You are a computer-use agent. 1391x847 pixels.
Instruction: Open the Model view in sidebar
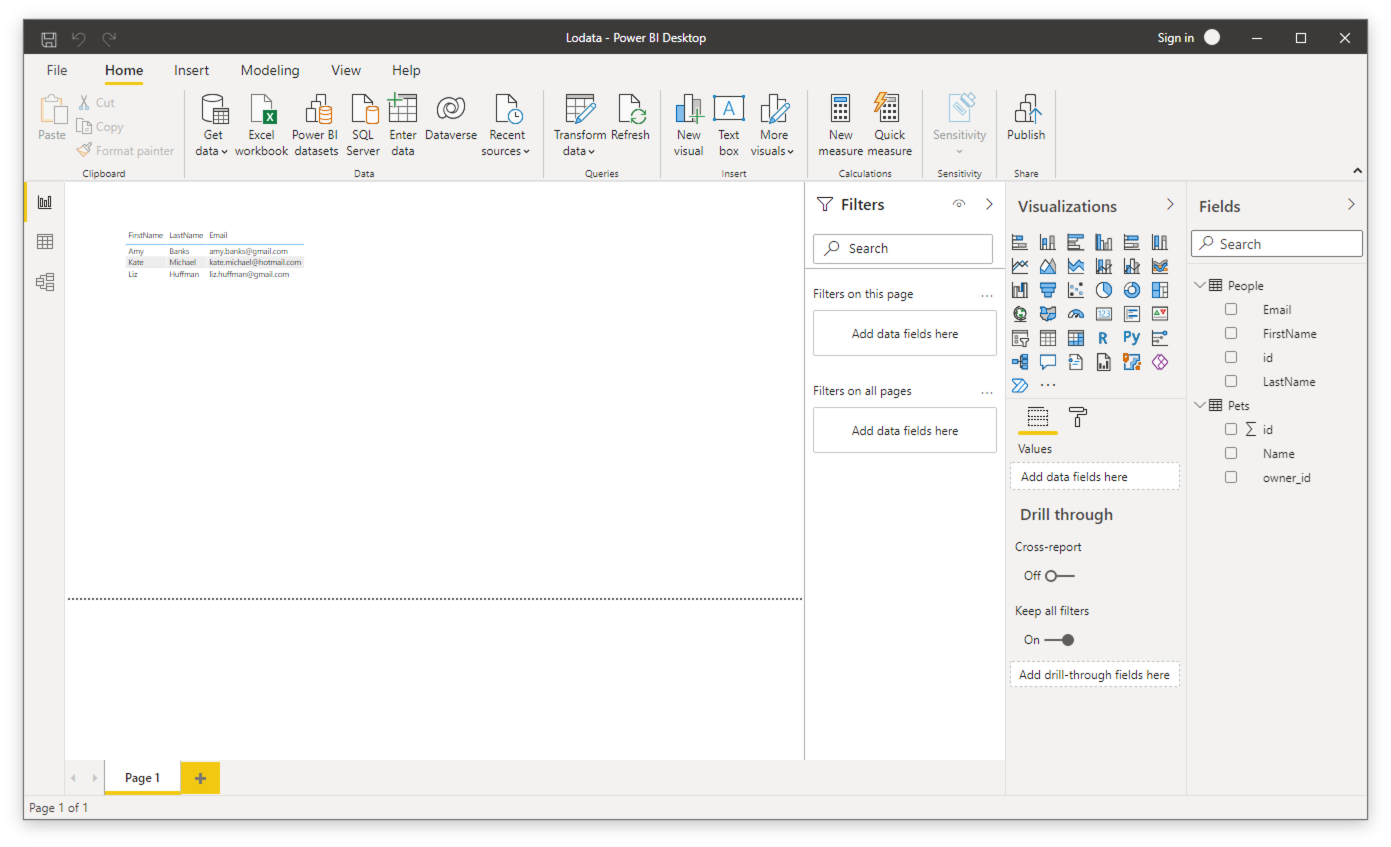pos(44,282)
